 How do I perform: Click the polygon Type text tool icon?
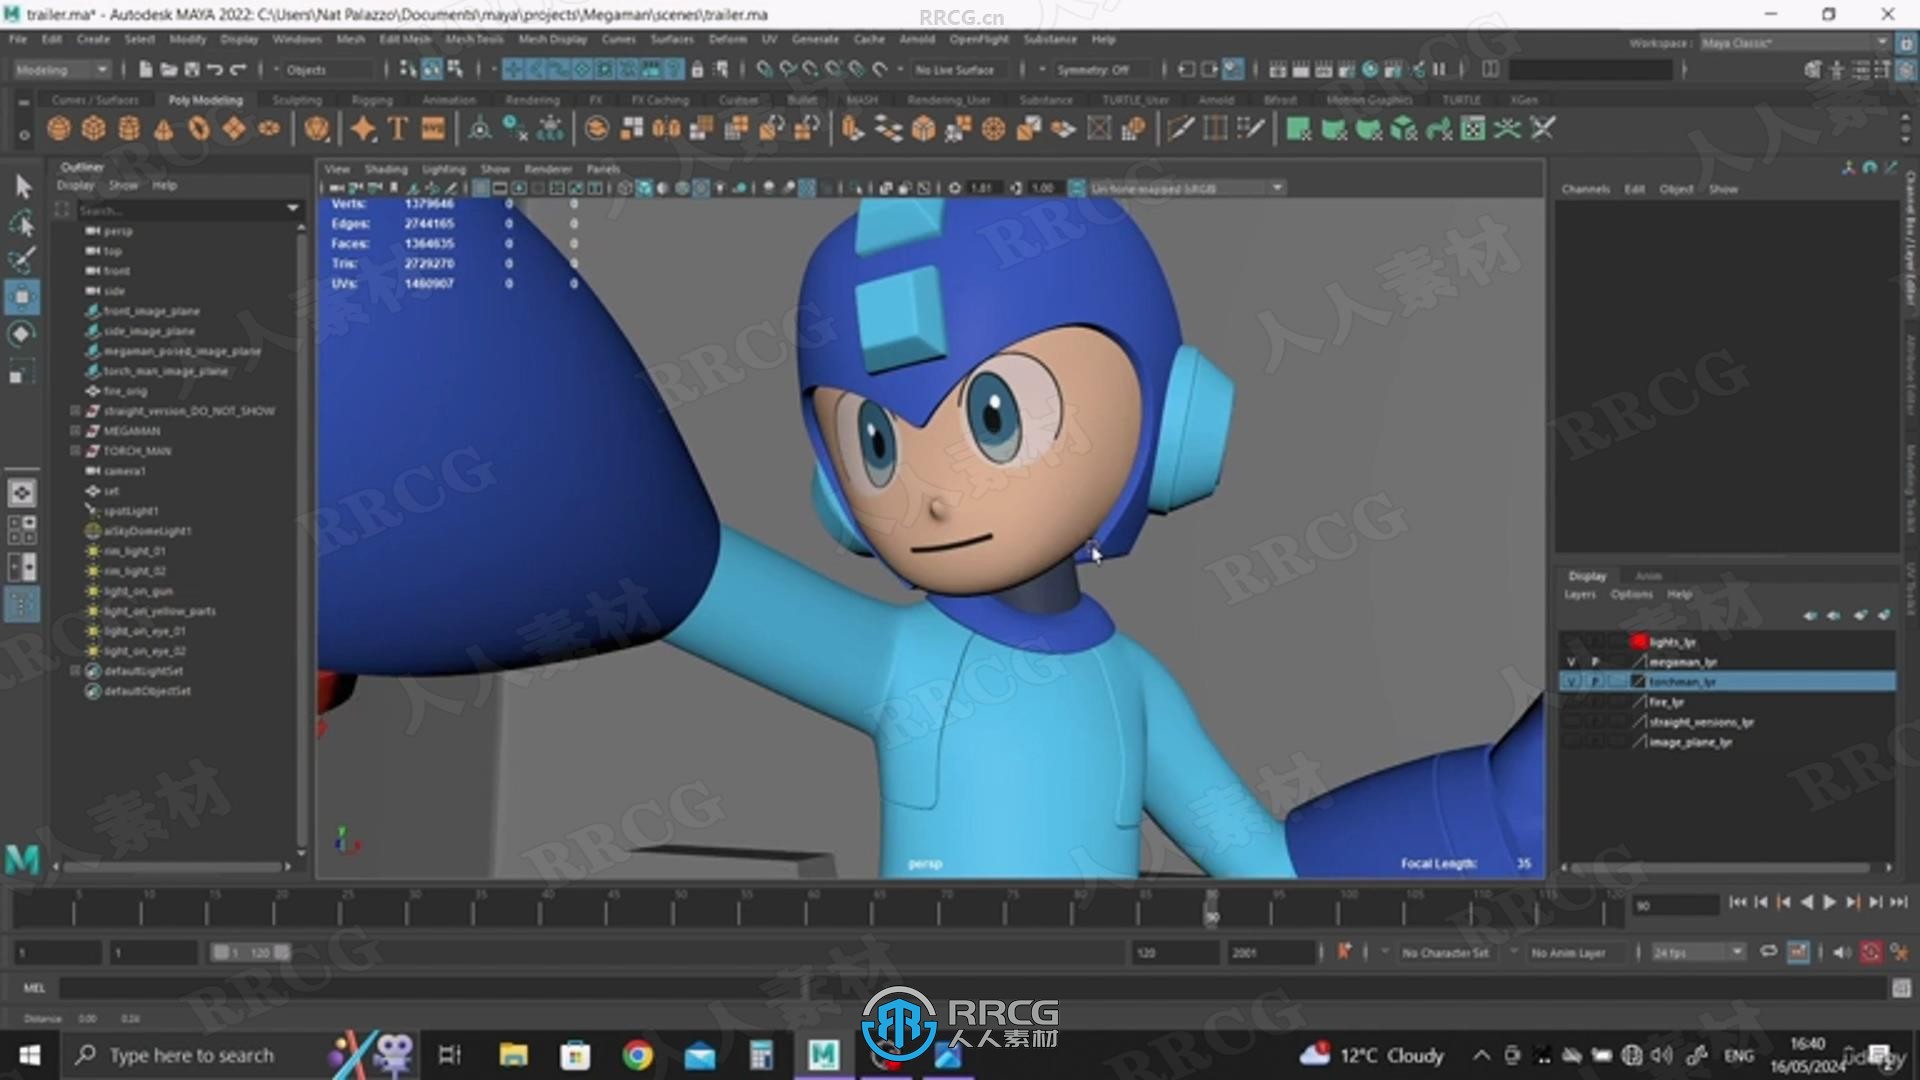pos(398,129)
